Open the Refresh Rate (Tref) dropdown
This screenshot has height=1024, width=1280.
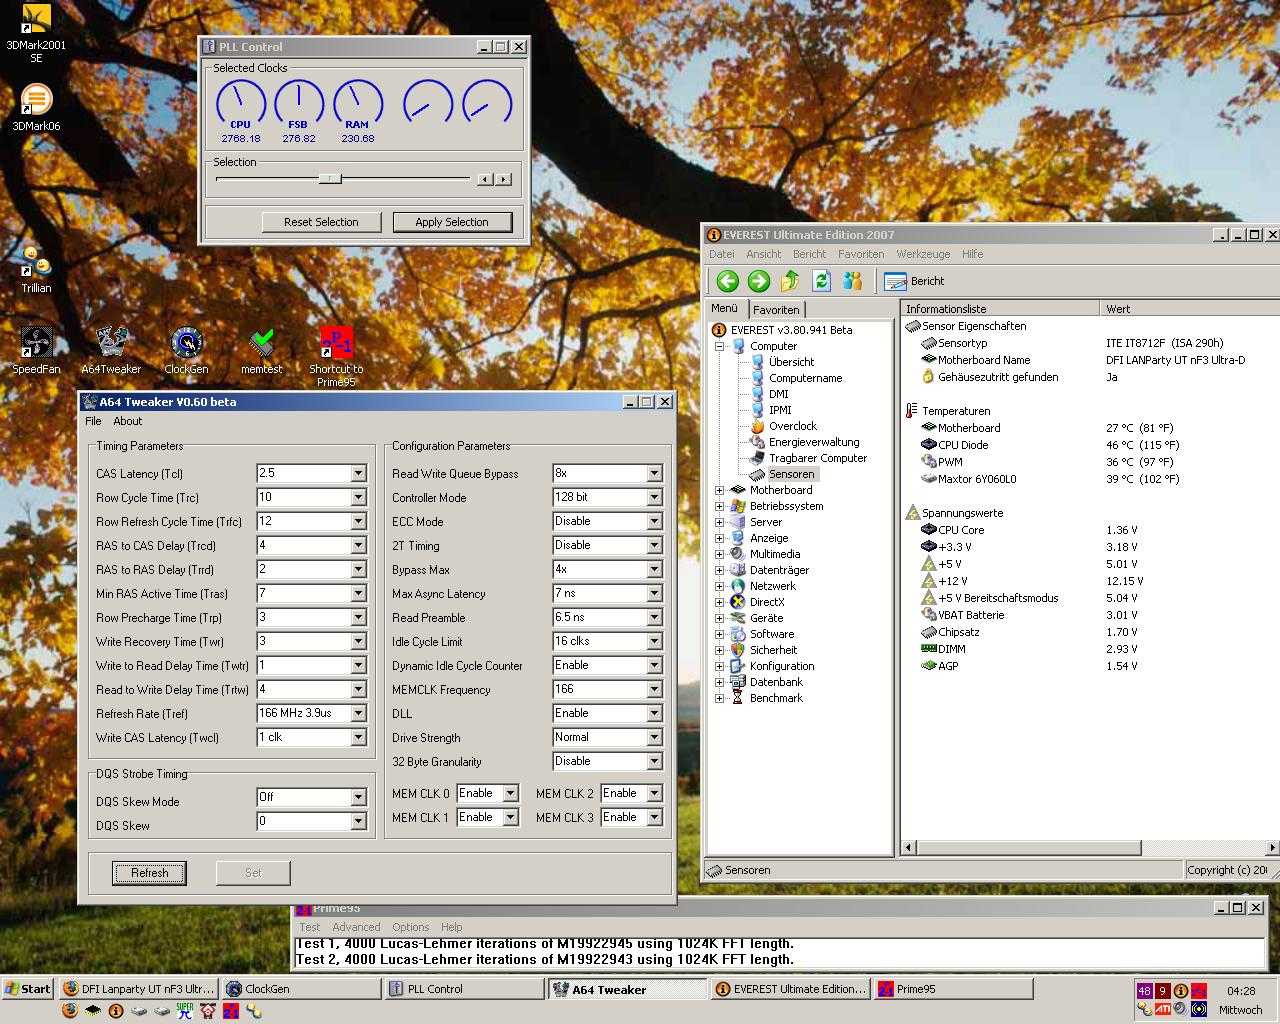click(x=358, y=713)
